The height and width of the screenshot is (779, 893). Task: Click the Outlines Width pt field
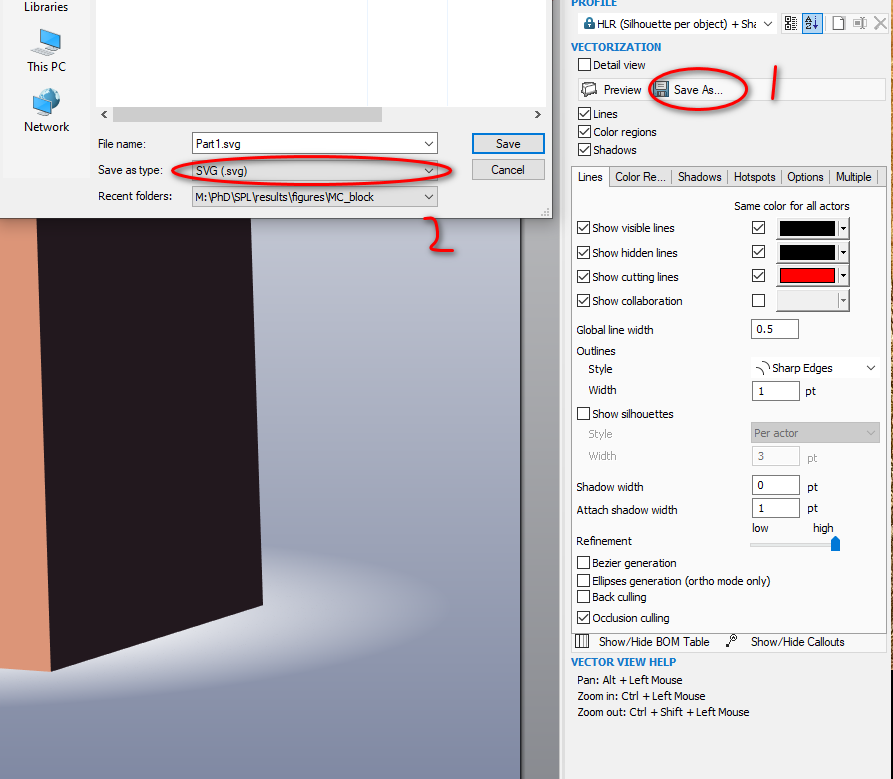776,391
